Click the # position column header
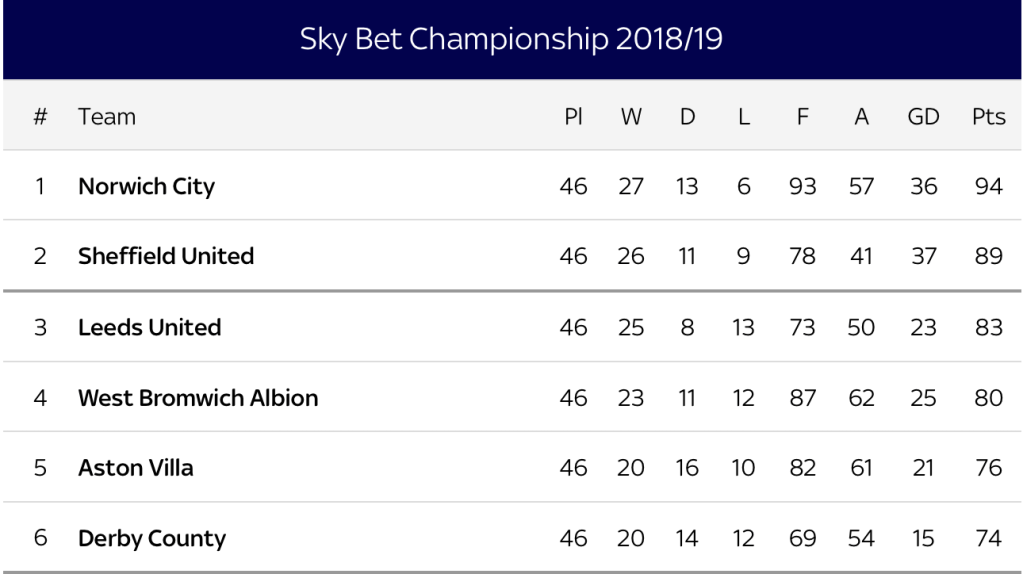1023x574 pixels. [x=40, y=116]
